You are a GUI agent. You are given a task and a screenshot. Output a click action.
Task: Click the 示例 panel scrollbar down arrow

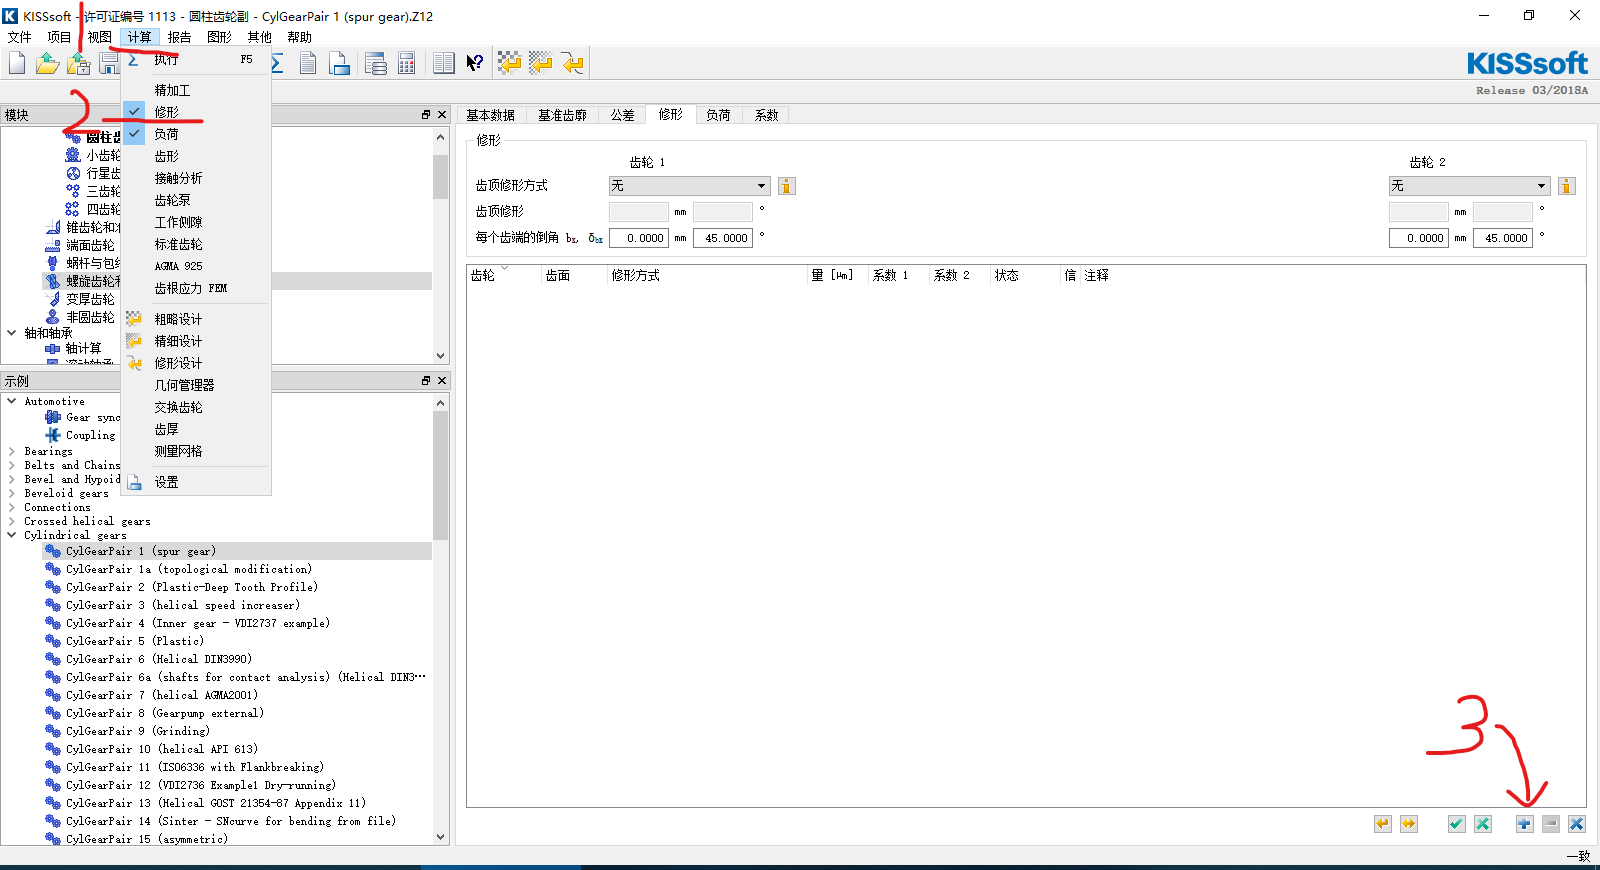tap(441, 837)
